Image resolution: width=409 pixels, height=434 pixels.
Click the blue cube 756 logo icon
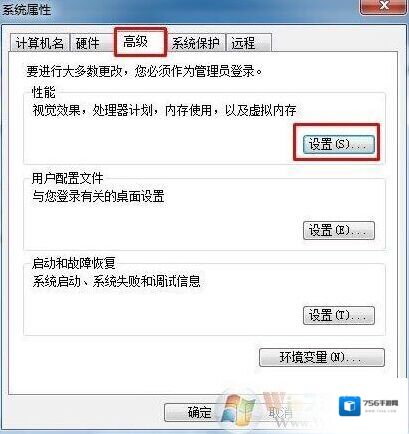350,406
